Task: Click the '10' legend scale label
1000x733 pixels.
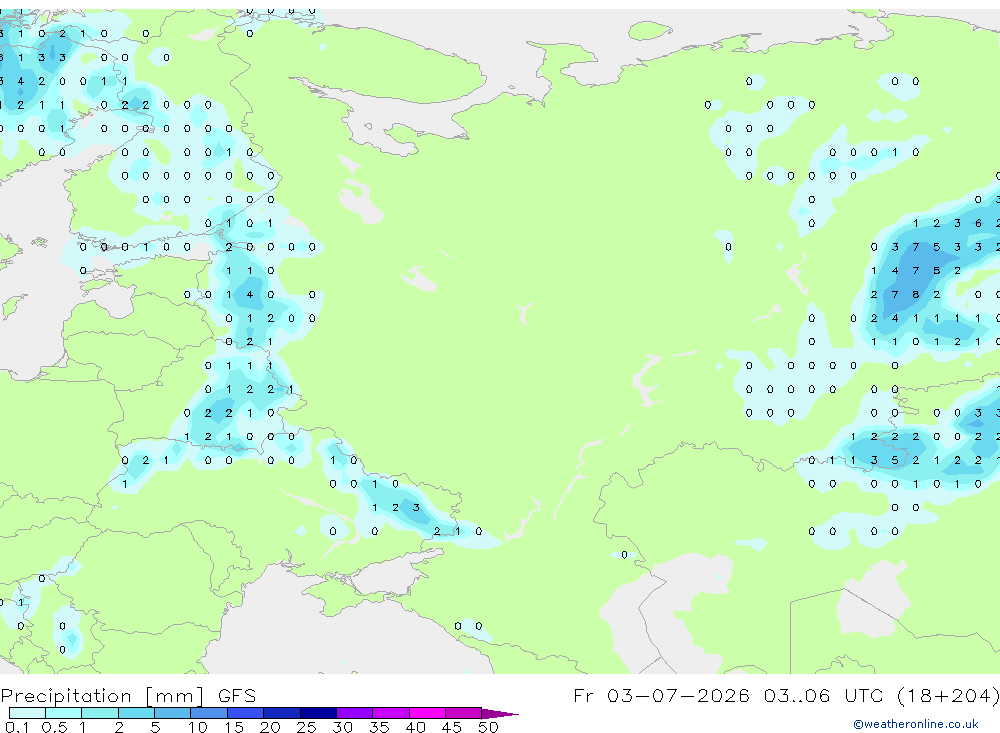Action: pos(198,727)
